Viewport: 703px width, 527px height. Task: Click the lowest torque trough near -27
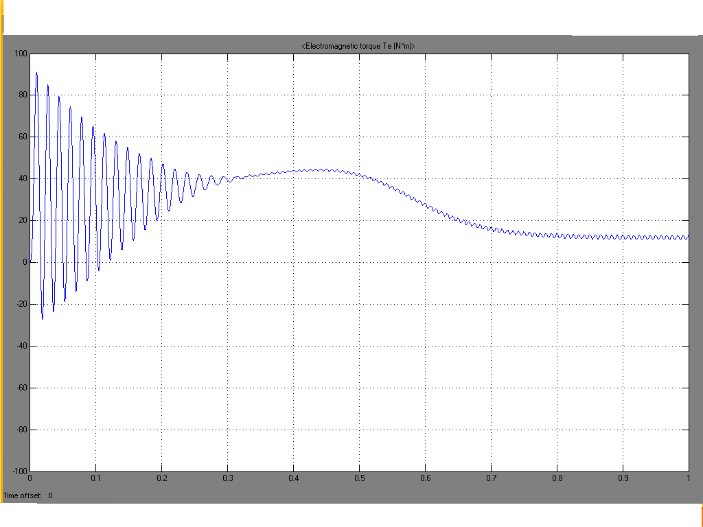[x=42, y=318]
